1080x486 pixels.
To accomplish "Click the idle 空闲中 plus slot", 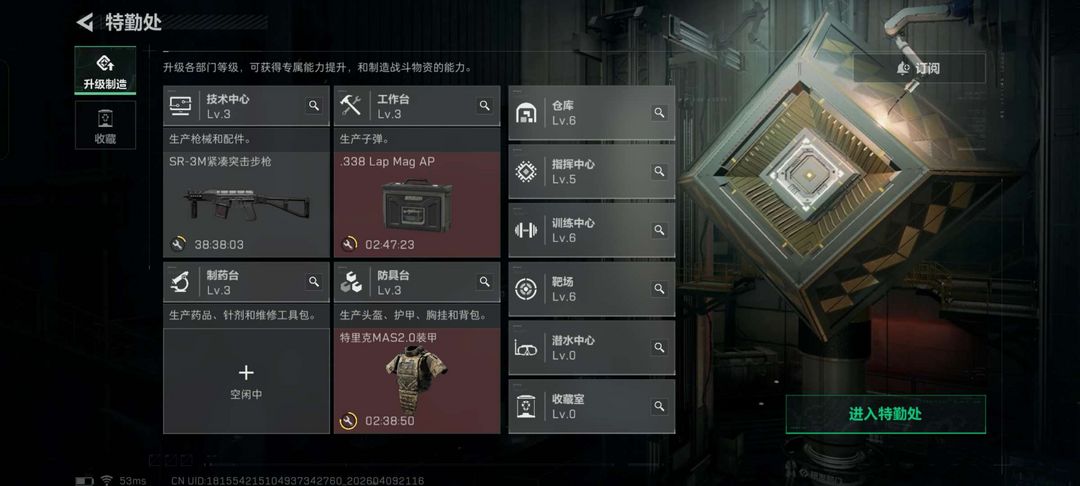I will pos(247,381).
